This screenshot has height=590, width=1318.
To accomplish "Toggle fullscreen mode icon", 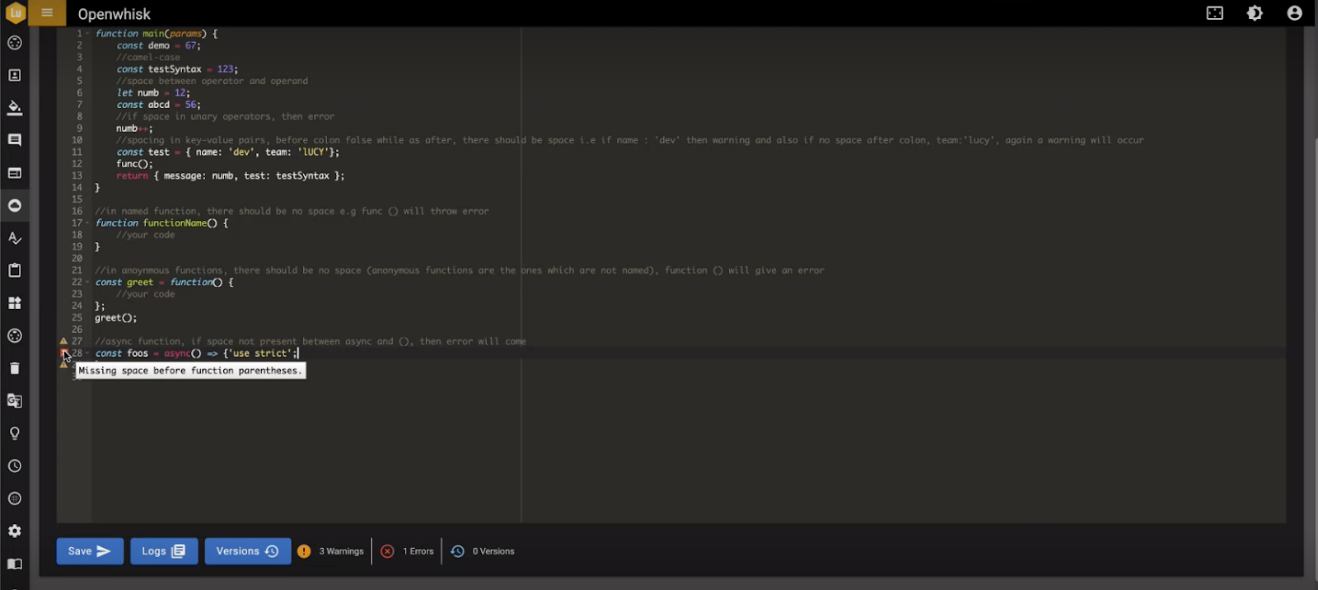I will [1214, 13].
